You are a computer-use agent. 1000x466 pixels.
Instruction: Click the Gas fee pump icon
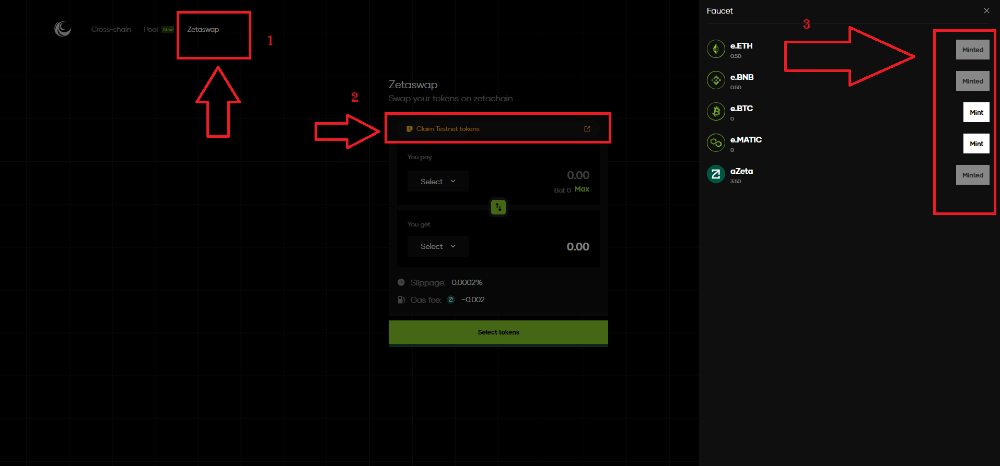401,300
